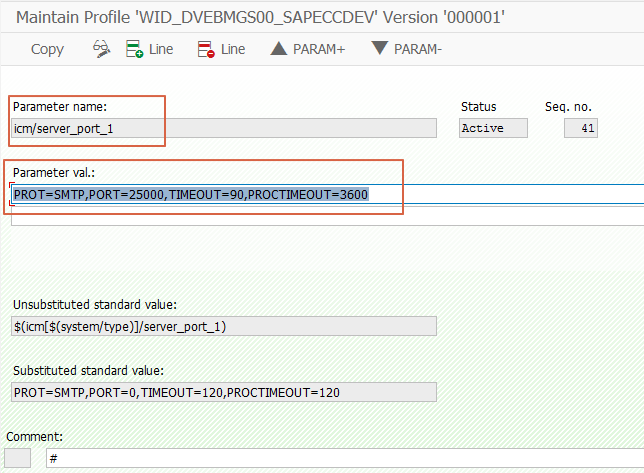Click the delete 'Line' text label

tap(233, 49)
